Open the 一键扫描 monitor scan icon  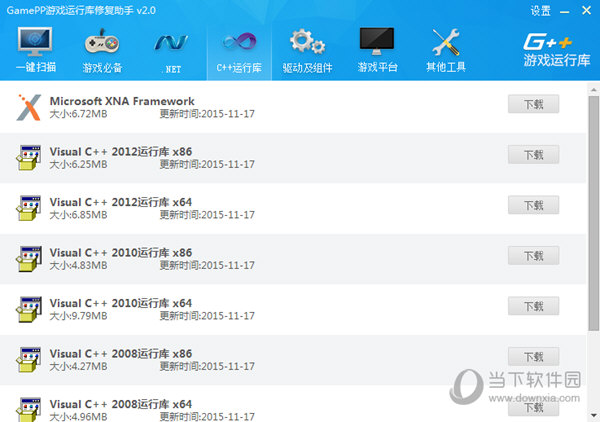click(35, 42)
